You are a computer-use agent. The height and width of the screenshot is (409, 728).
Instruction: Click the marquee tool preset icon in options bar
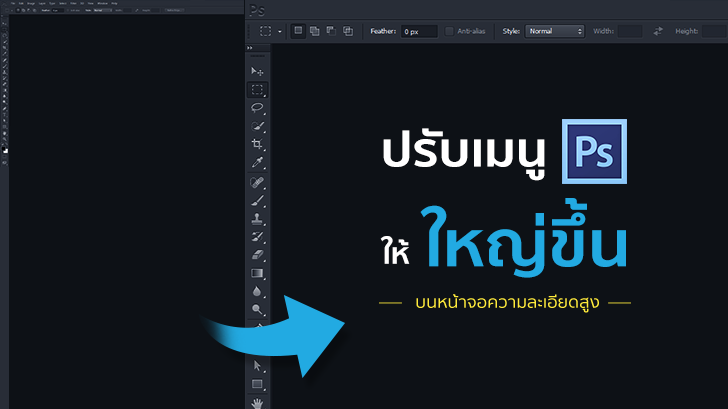point(266,31)
